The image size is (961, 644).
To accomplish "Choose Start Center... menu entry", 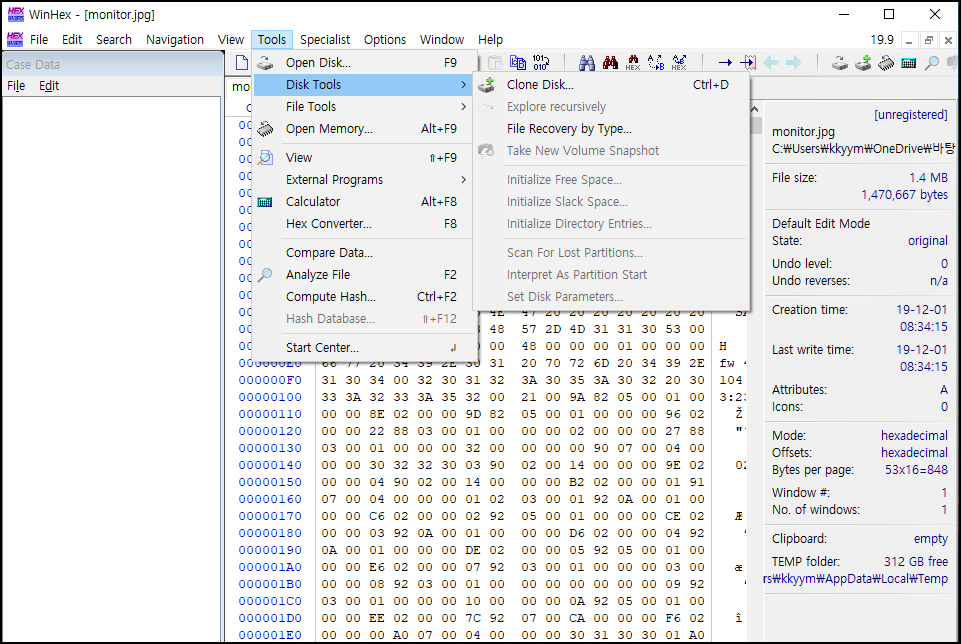I will (362, 347).
